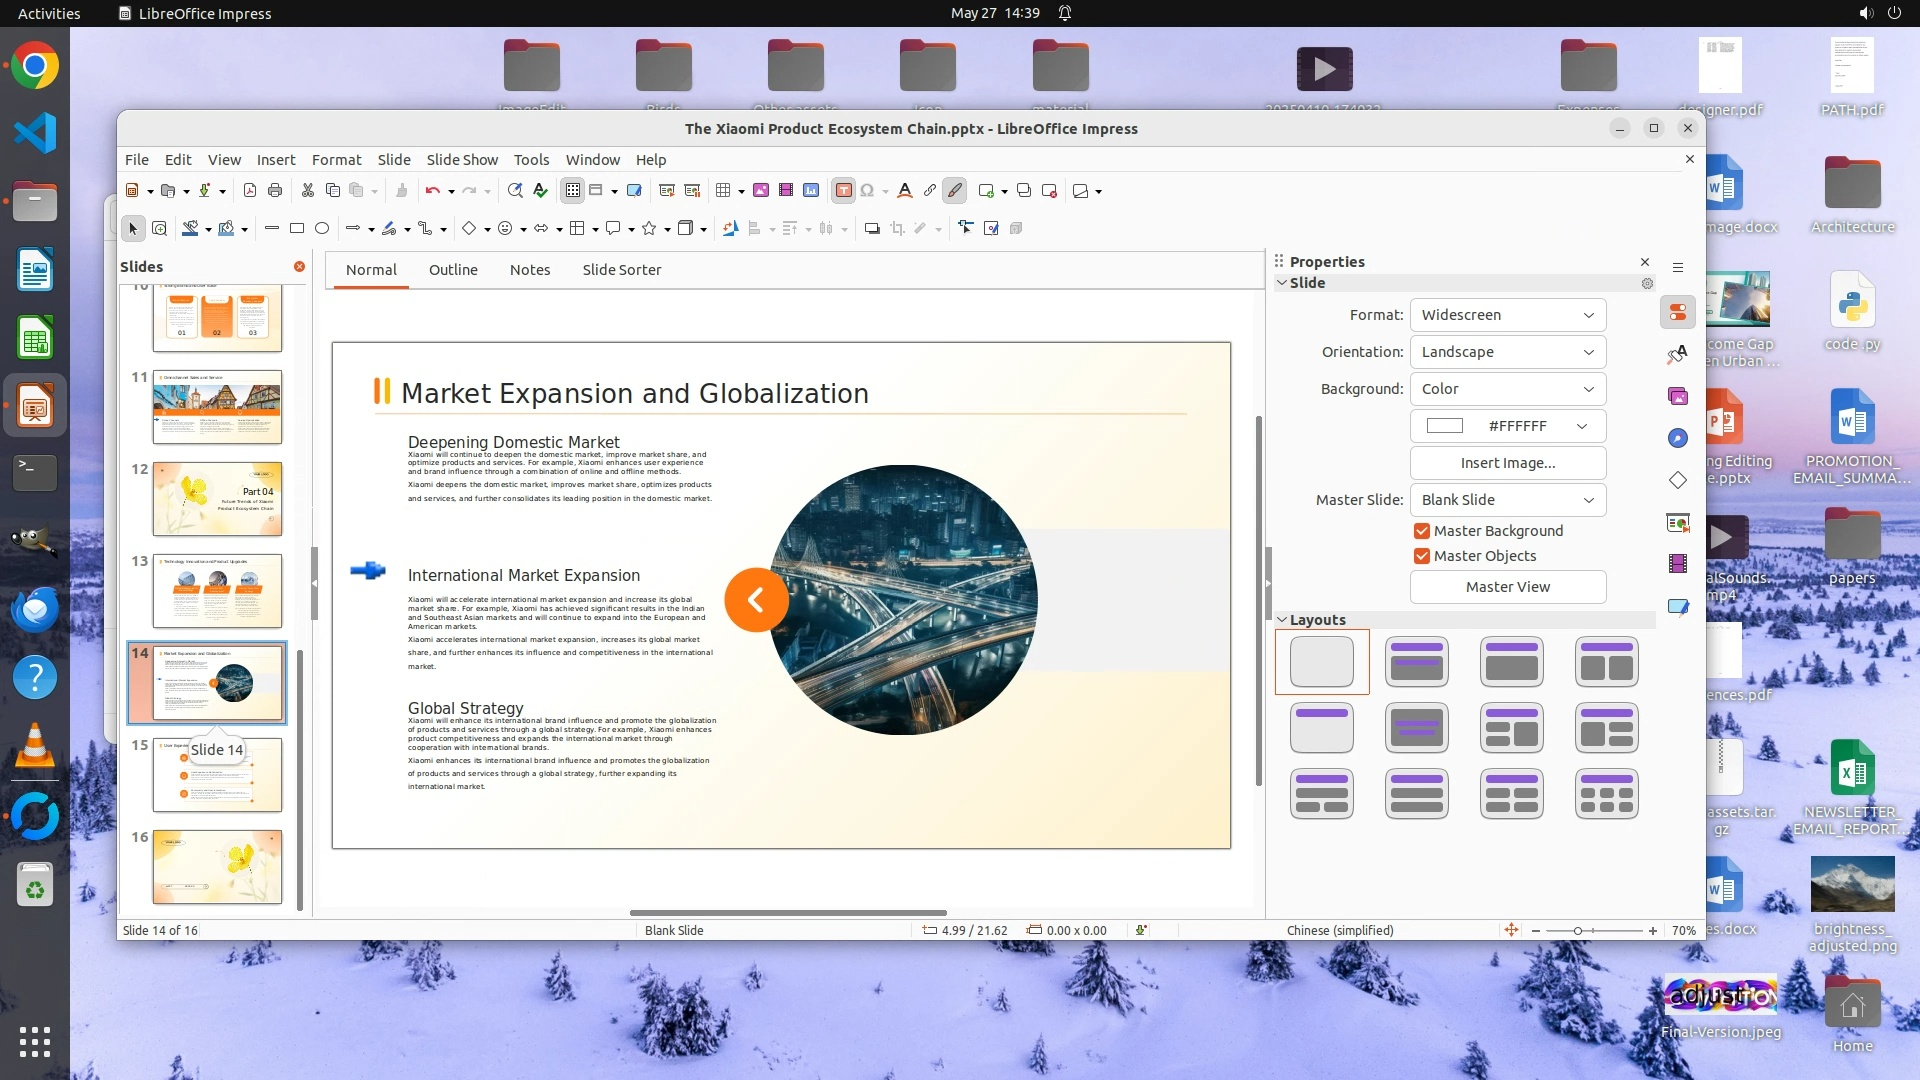Open the #FFFFFF background color picker
1920x1080 pixels.
[1507, 426]
